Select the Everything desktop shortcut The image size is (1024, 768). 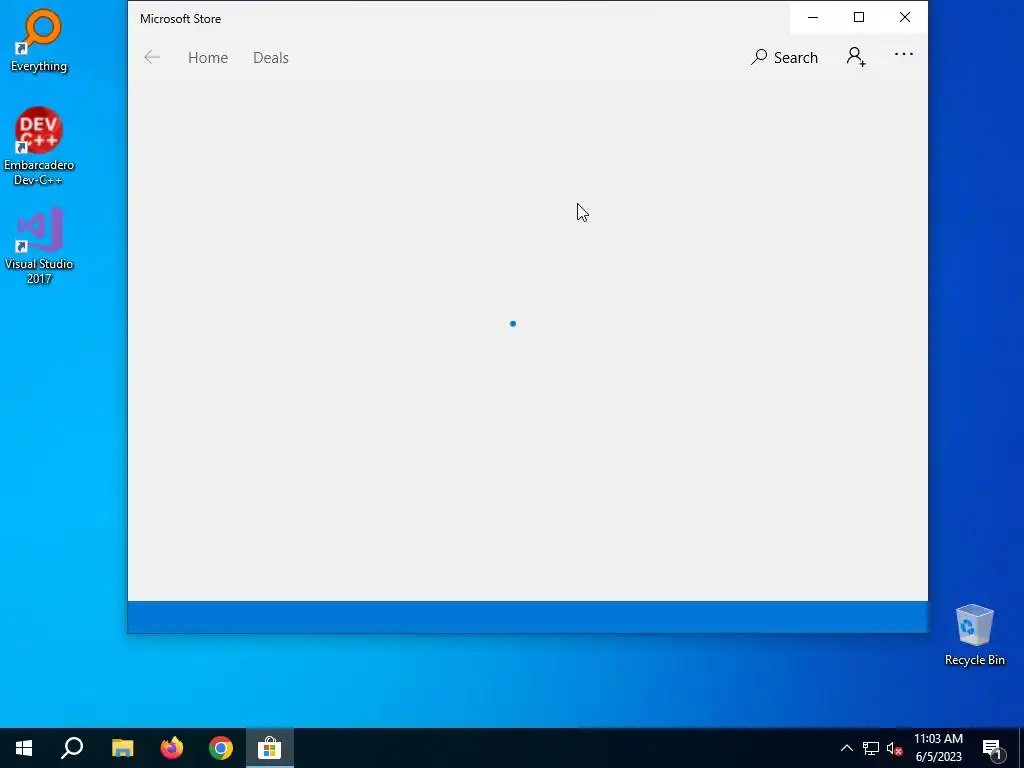[39, 41]
